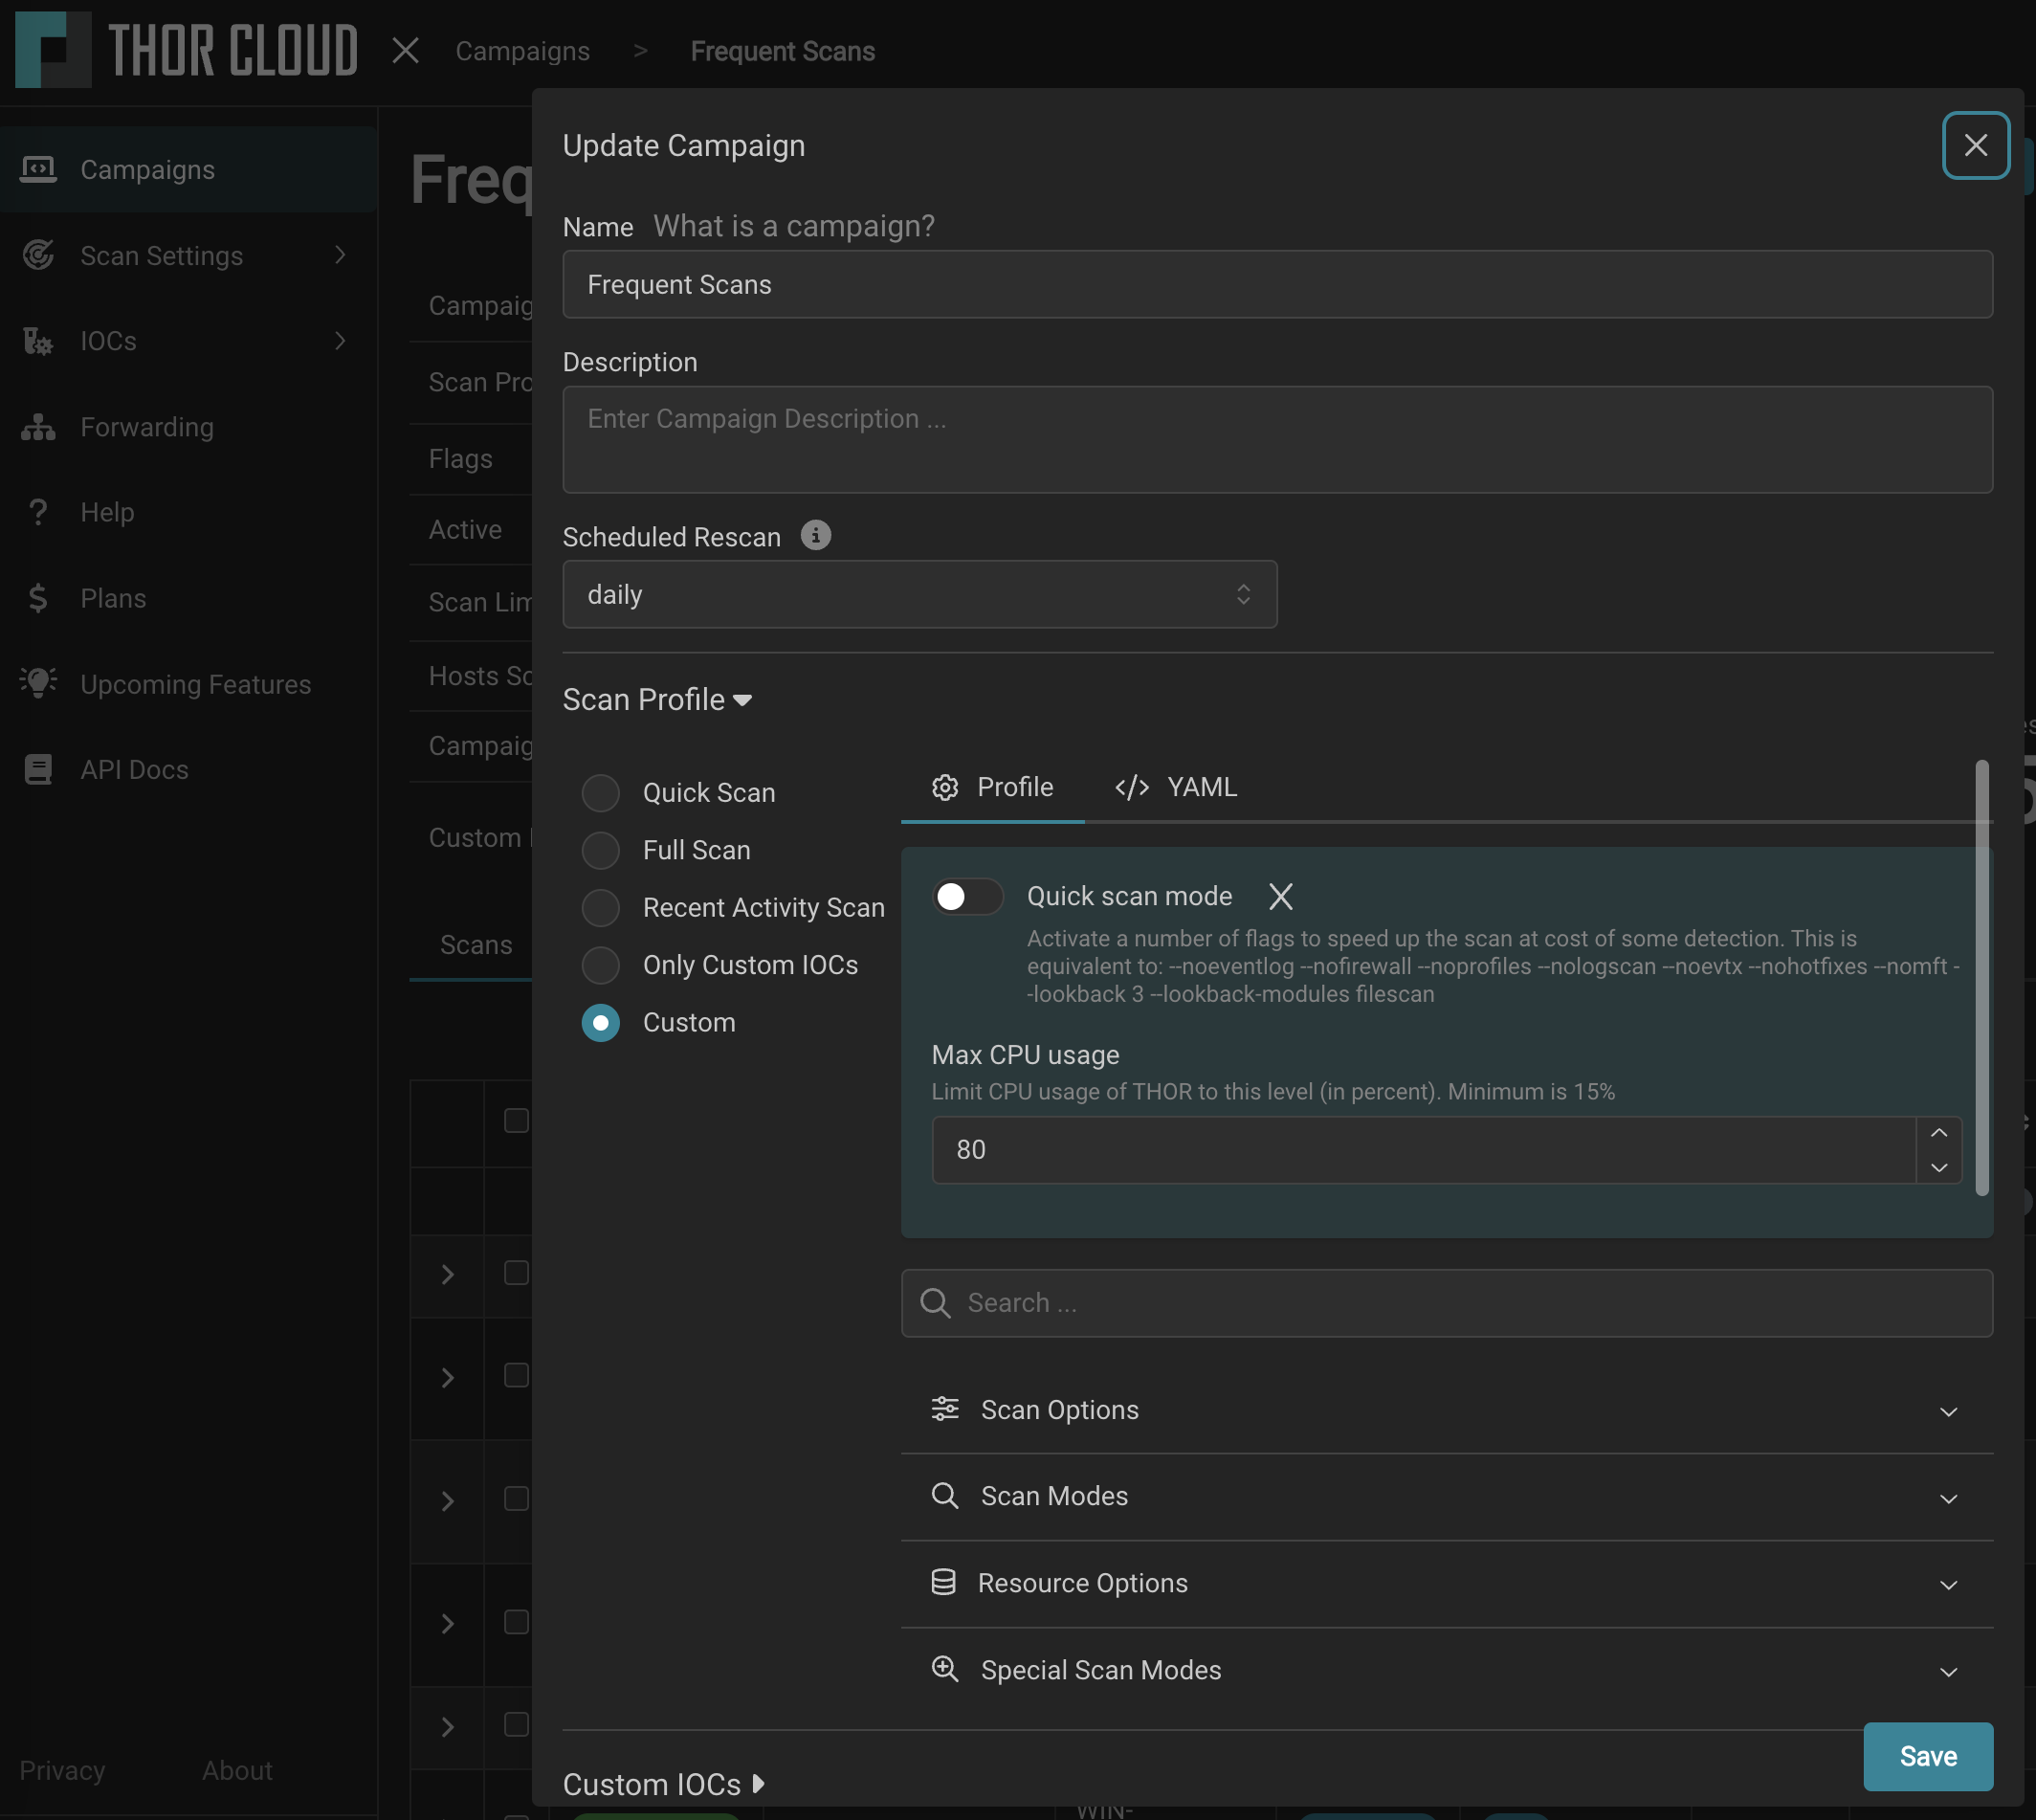This screenshot has width=2036, height=1820.
Task: Open the Forwarding sidebar item
Action: (x=146, y=427)
